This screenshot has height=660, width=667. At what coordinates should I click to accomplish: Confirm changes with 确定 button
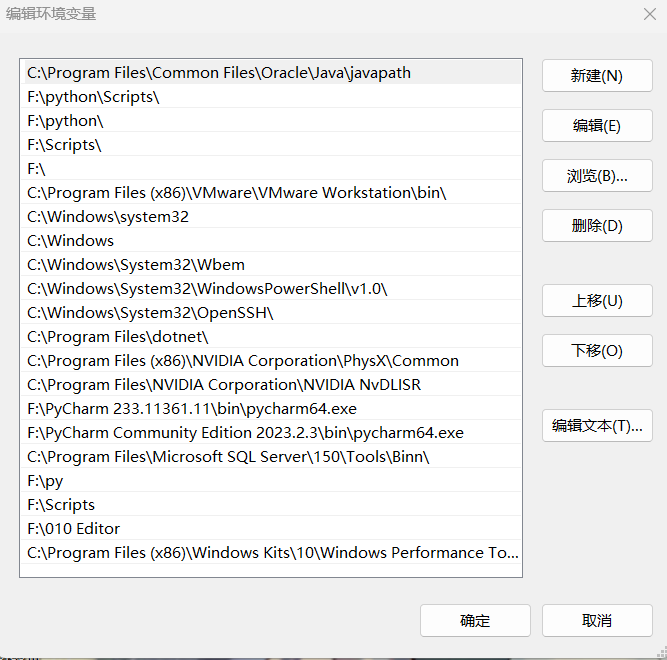475,621
